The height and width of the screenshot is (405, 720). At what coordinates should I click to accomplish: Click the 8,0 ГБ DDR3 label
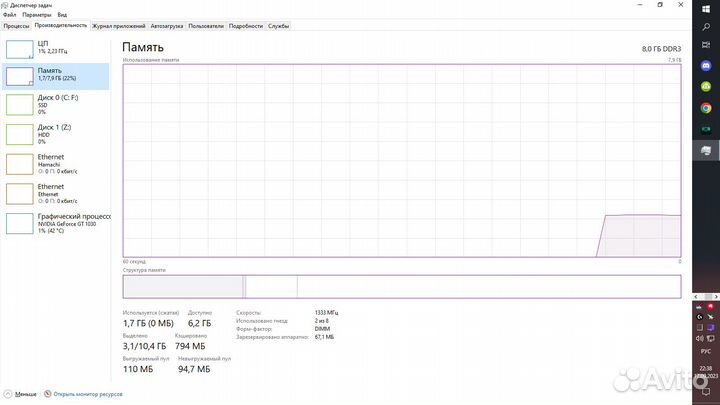[x=661, y=49]
